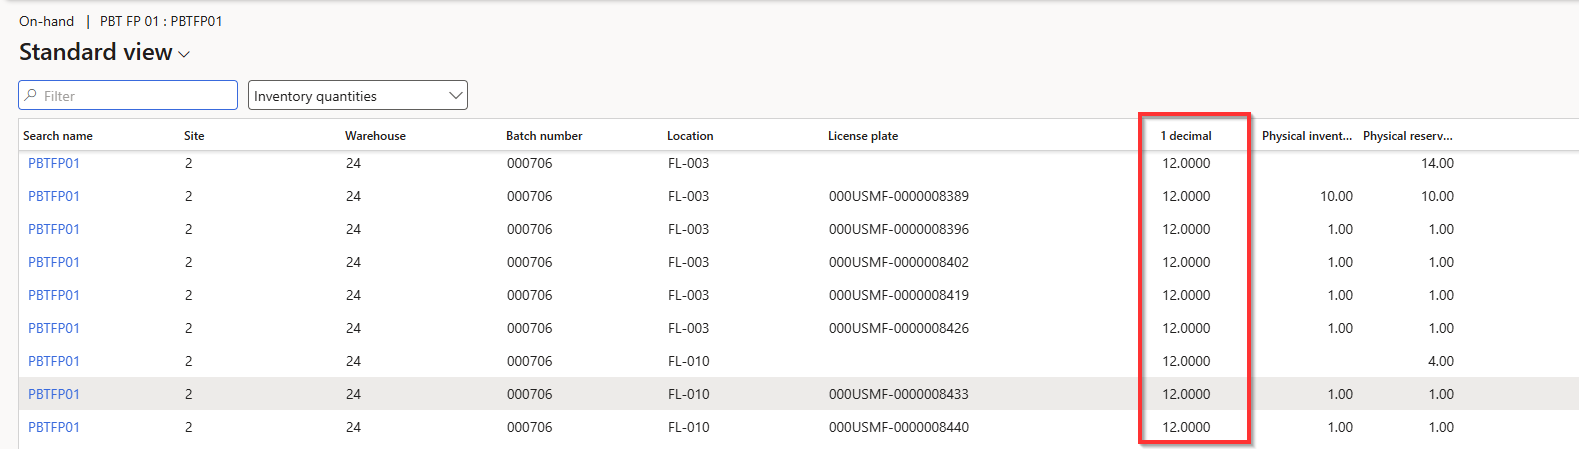This screenshot has height=449, width=1579.
Task: Open PBTFP01 link for license plate 000USMF-0000008389
Action: click(54, 196)
